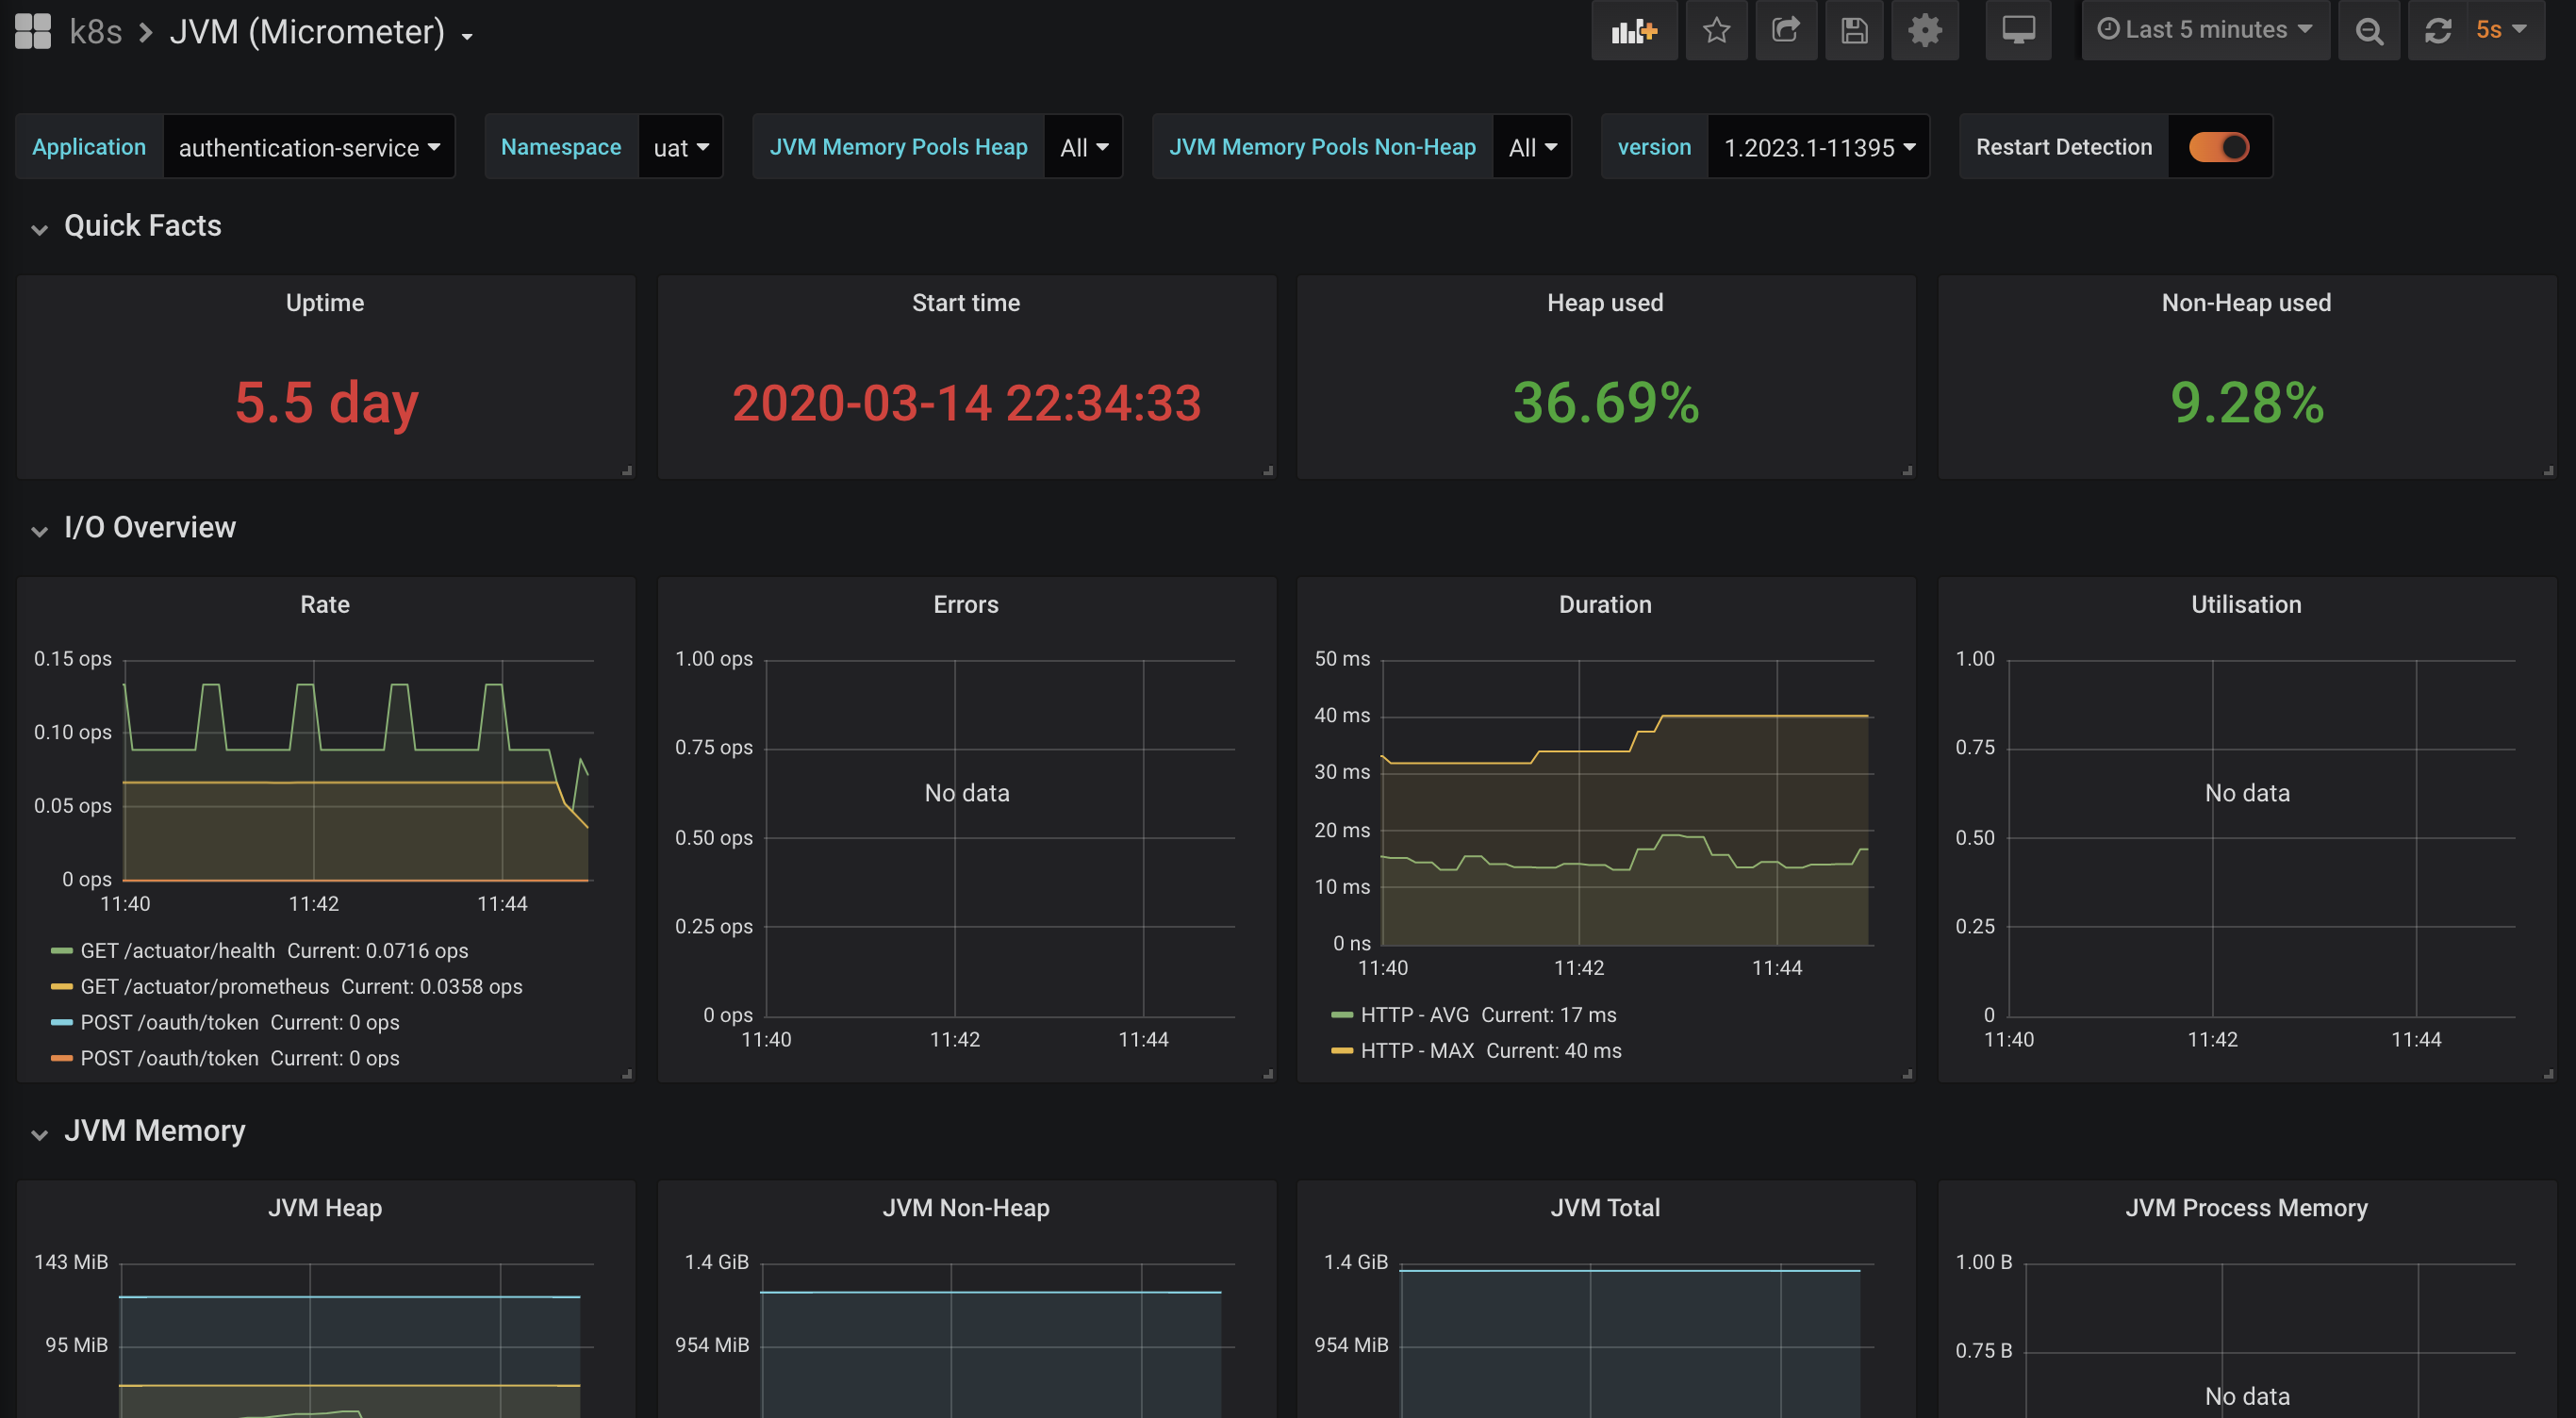Viewport: 2576px width, 1418px height.
Task: Cycle view mode with monitor icon
Action: coord(2018,31)
